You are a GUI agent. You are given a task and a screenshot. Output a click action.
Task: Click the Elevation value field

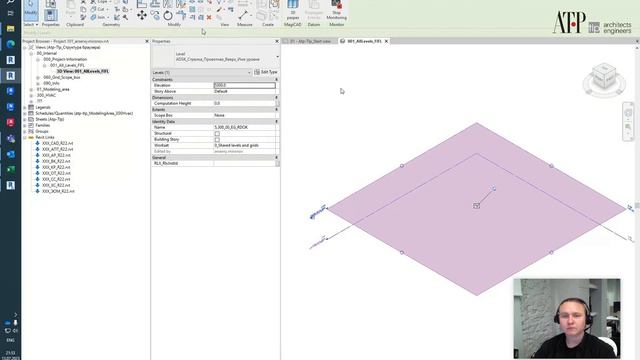click(244, 85)
